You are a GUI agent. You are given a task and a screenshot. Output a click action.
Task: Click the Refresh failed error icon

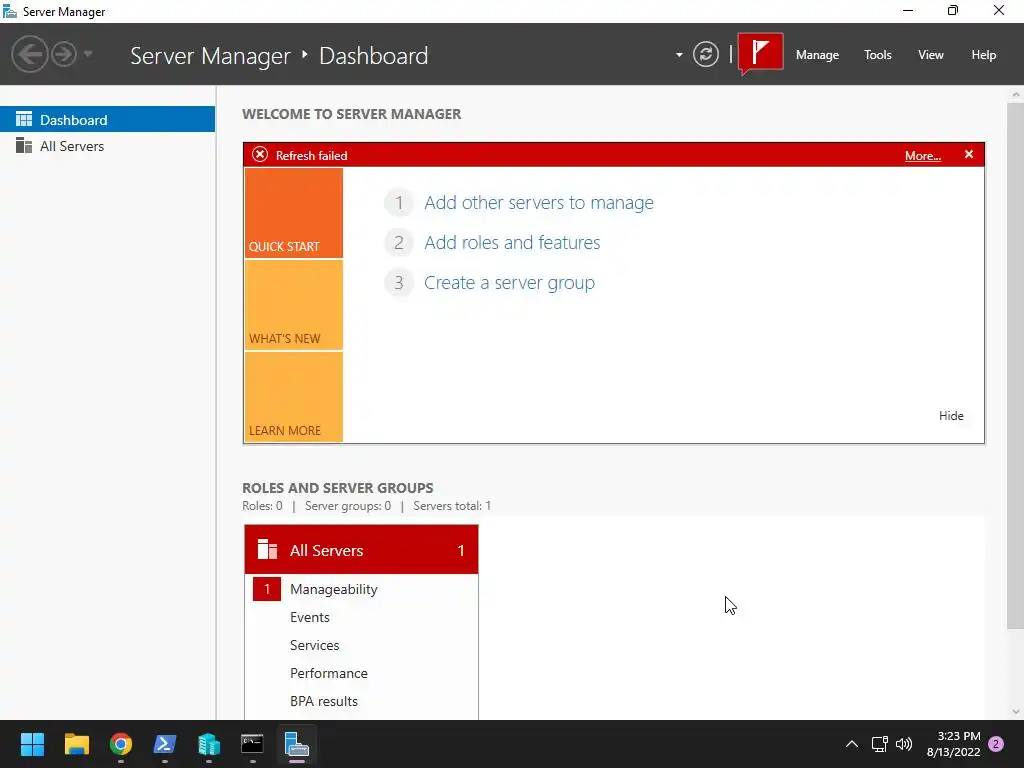tap(260, 155)
